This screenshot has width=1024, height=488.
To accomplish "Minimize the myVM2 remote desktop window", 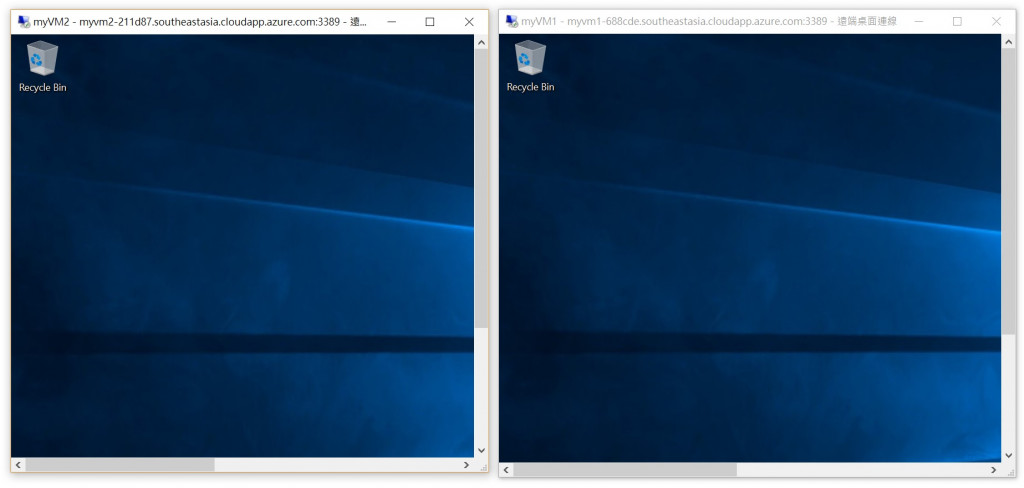I will 391,22.
